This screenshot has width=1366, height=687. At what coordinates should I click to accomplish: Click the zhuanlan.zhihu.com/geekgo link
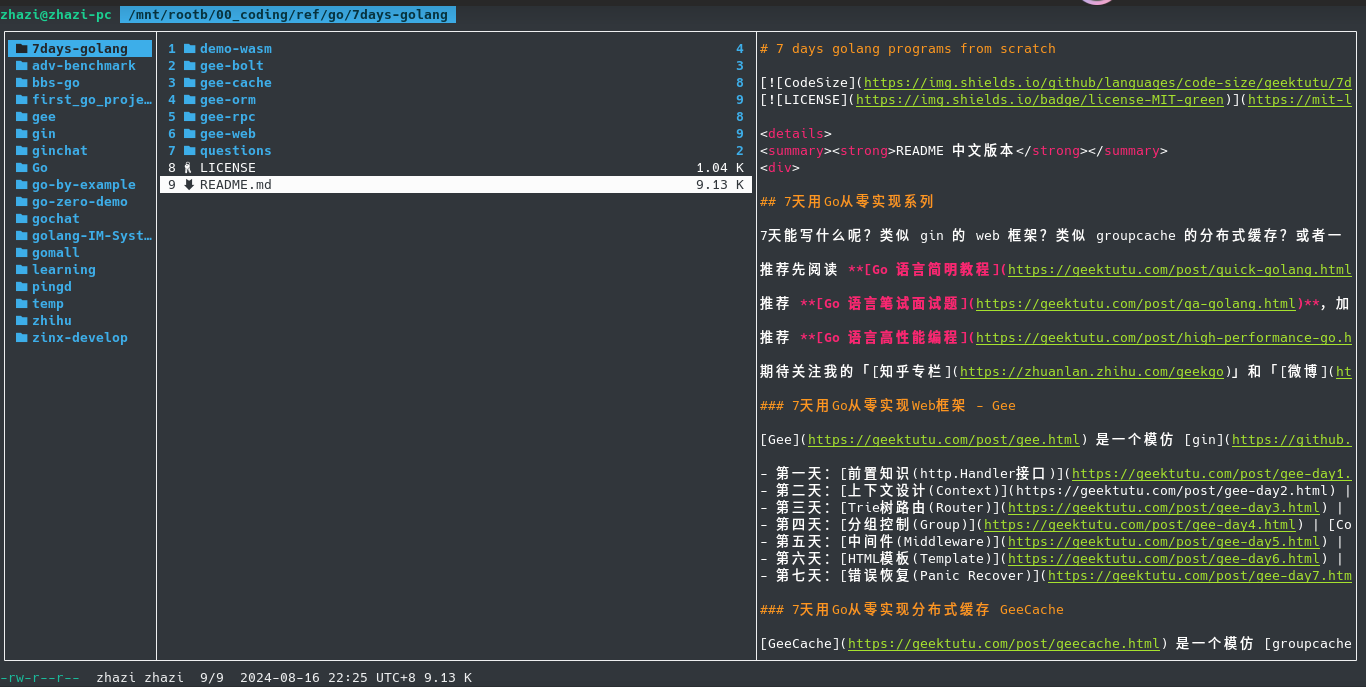pyautogui.click(x=1091, y=372)
